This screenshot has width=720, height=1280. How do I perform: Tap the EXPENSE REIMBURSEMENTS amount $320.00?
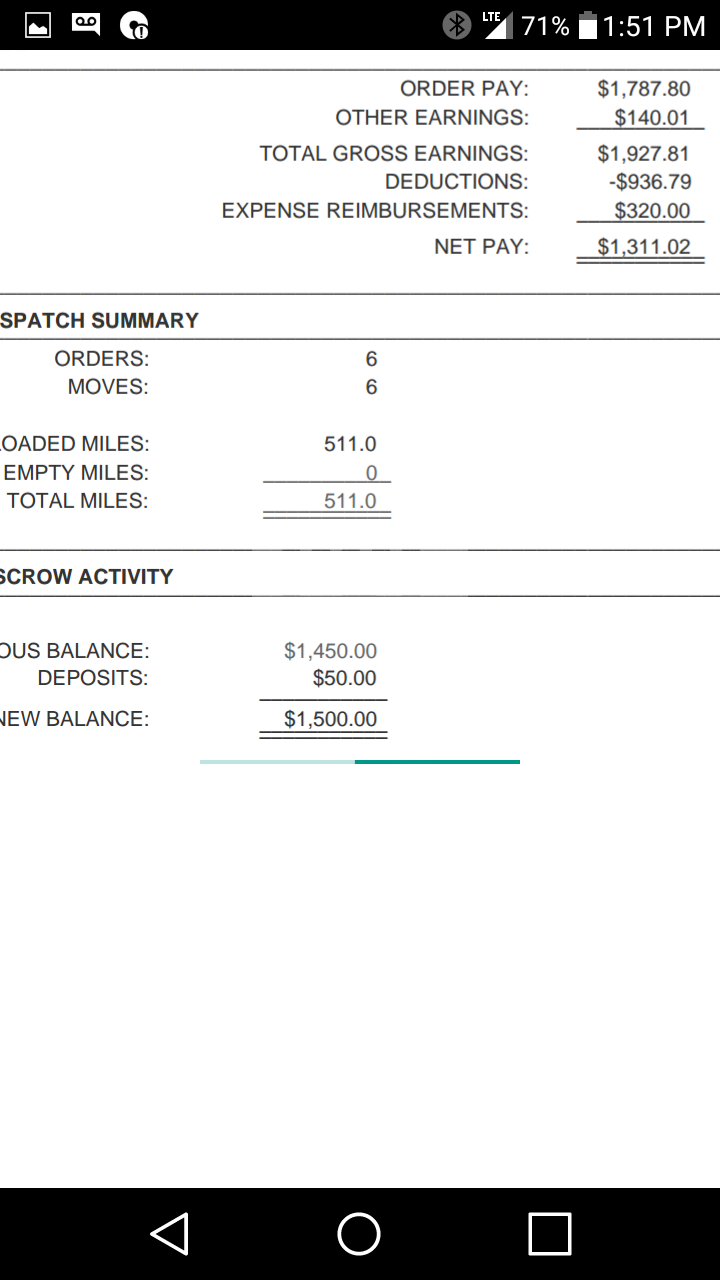click(651, 211)
